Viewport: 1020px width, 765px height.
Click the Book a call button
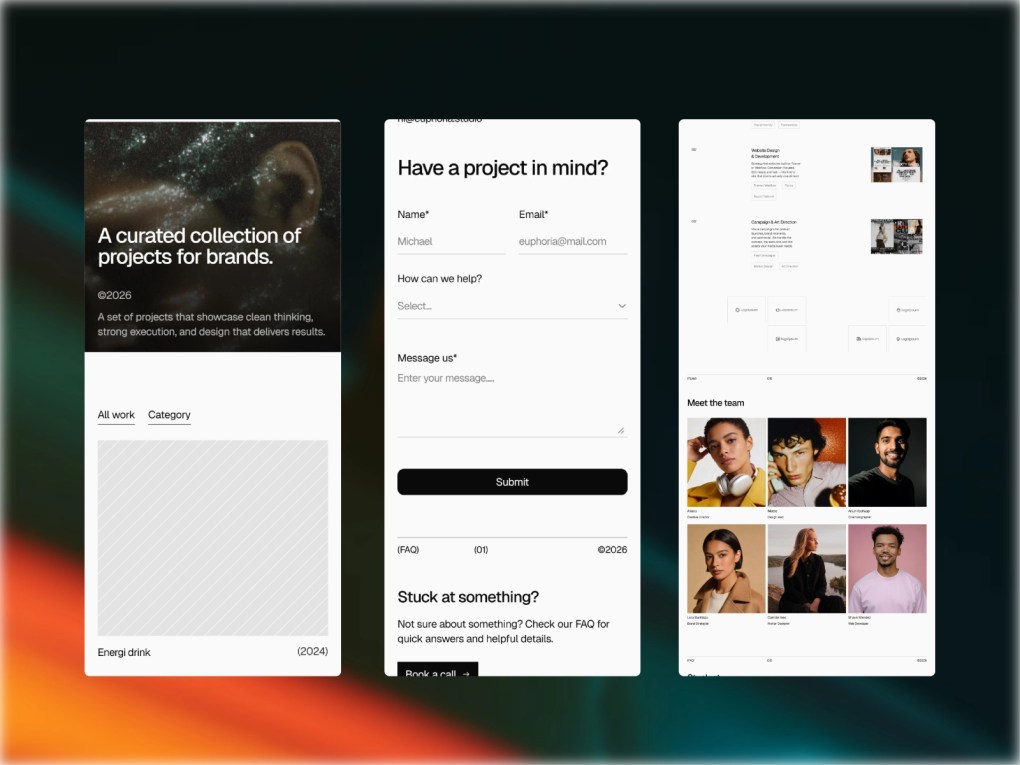[x=437, y=670]
